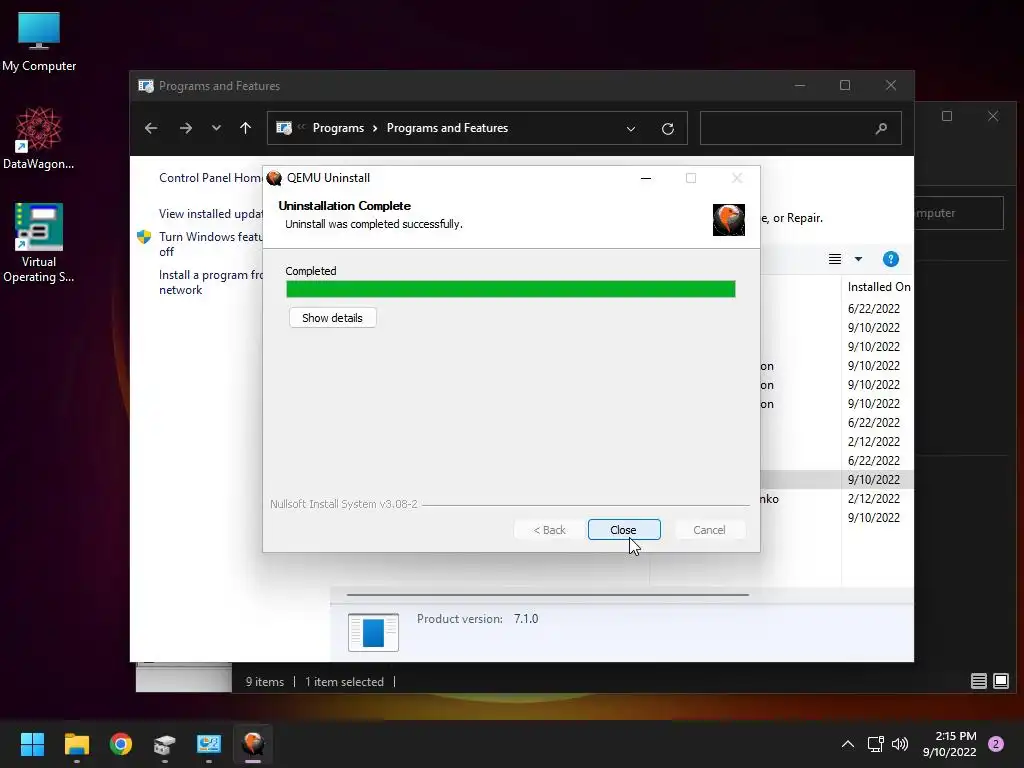The width and height of the screenshot is (1024, 768).
Task: Click the completed green progress bar
Action: coord(511,289)
